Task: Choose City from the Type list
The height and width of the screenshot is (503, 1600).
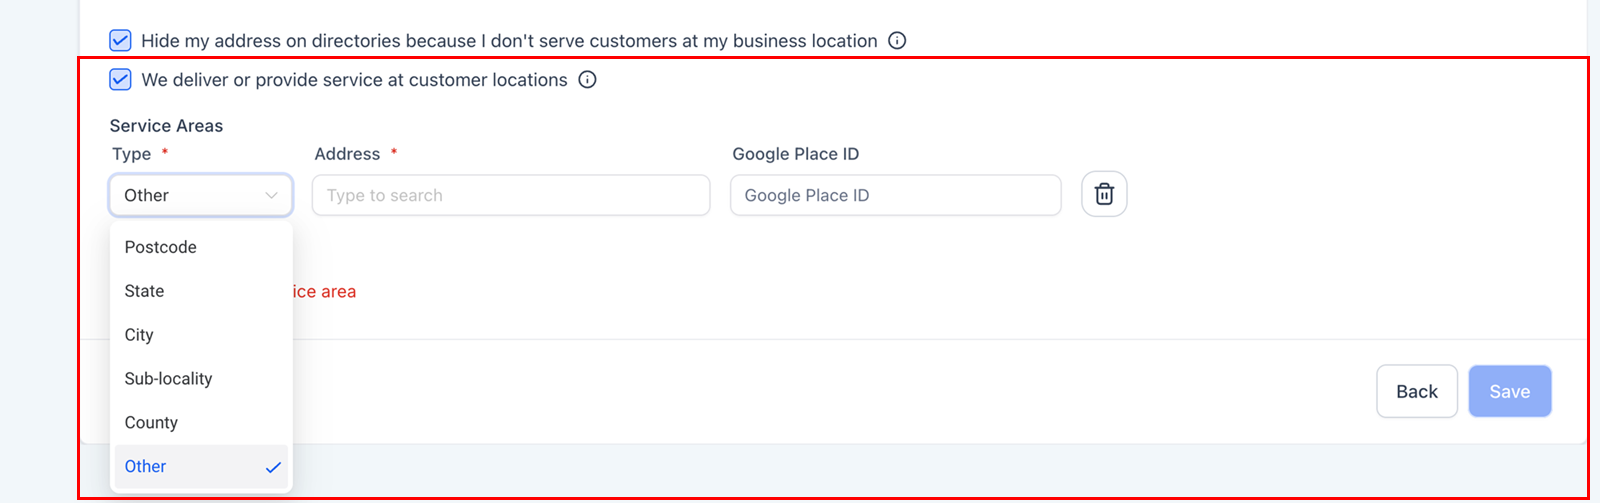Action: [201, 335]
